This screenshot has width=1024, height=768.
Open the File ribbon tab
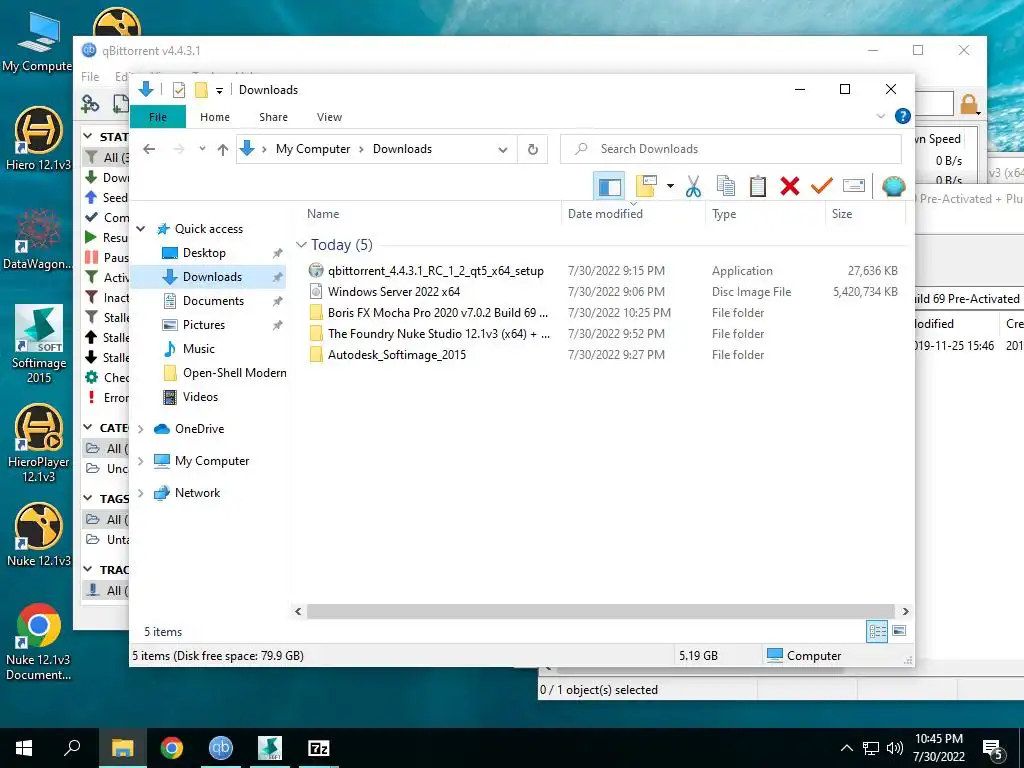(x=158, y=117)
